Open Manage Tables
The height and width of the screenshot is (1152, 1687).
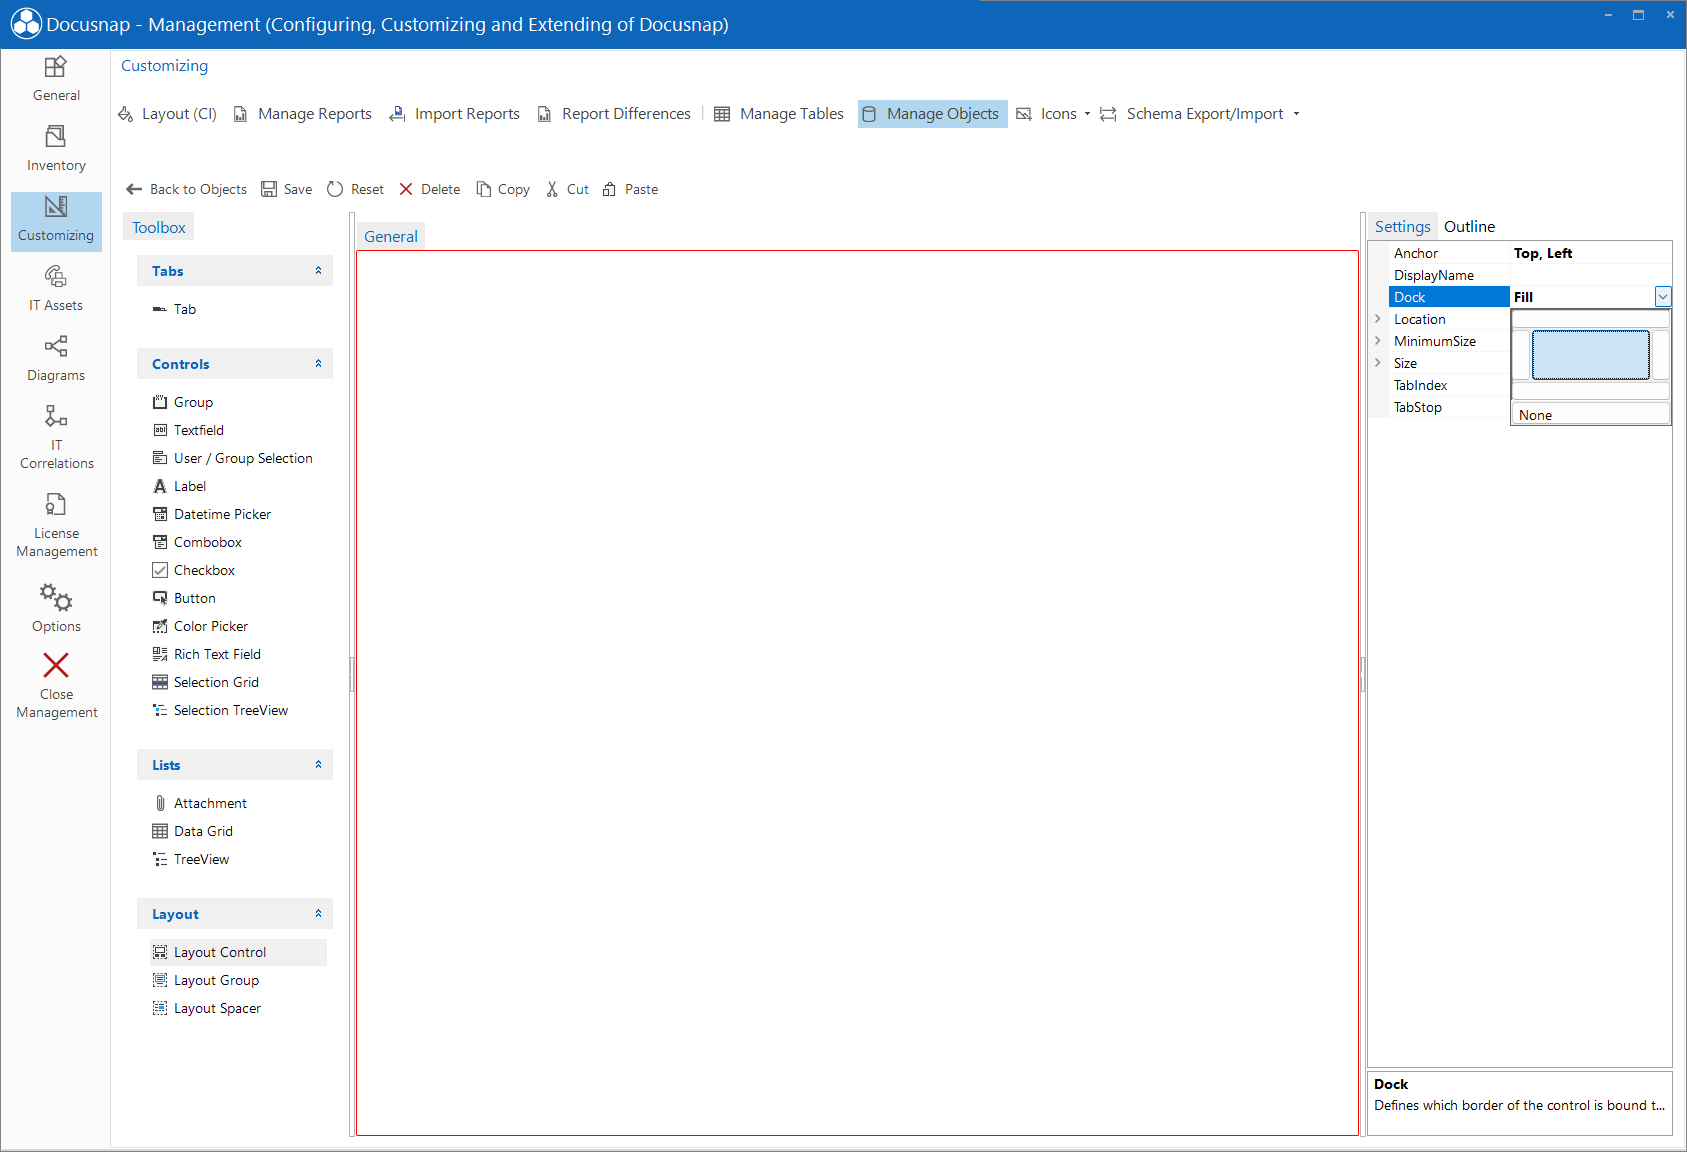(779, 114)
